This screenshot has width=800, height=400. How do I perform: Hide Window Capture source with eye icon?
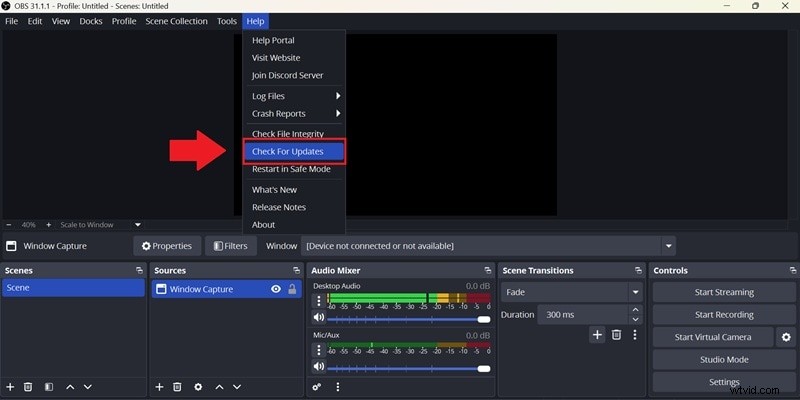tap(275, 289)
